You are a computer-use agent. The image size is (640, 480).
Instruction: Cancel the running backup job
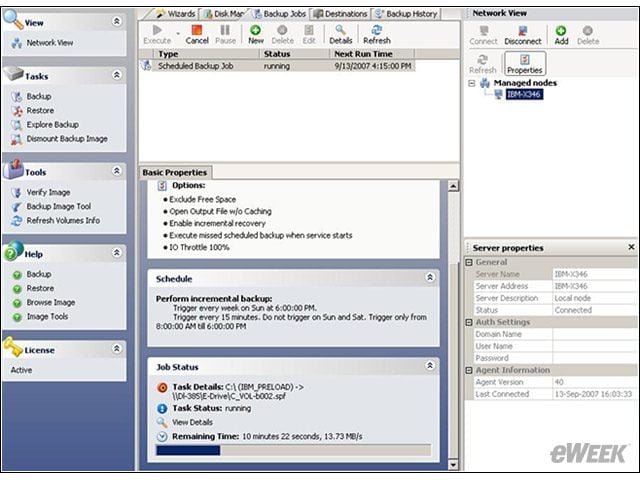tap(197, 34)
